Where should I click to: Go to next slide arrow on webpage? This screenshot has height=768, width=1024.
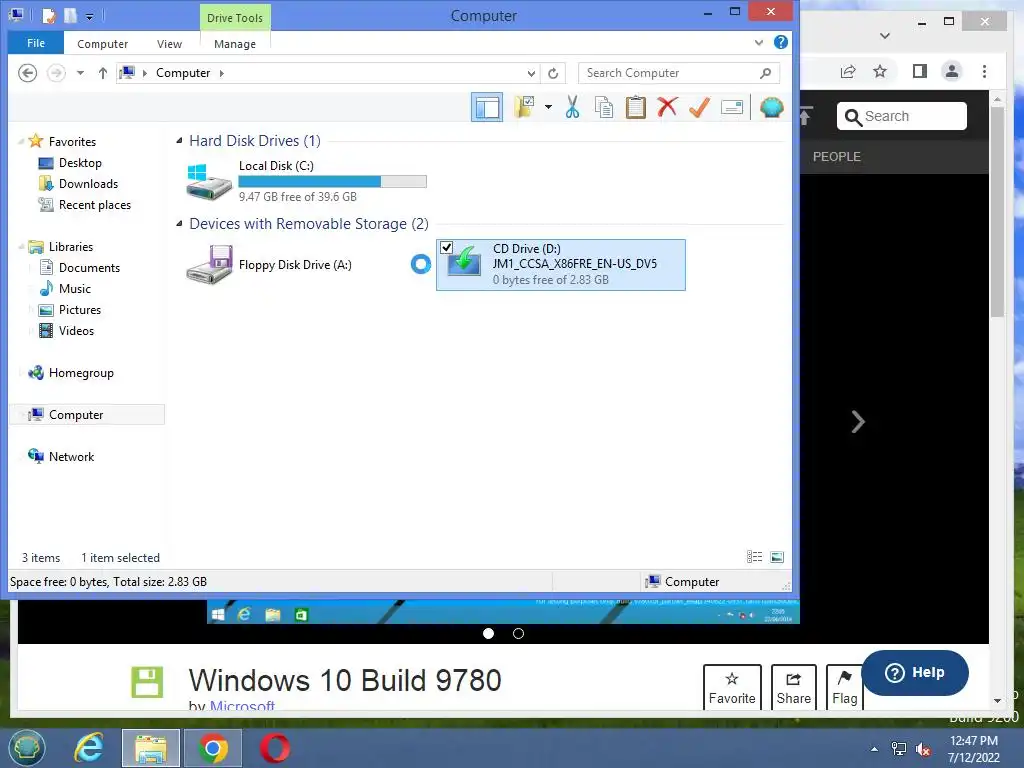point(858,422)
